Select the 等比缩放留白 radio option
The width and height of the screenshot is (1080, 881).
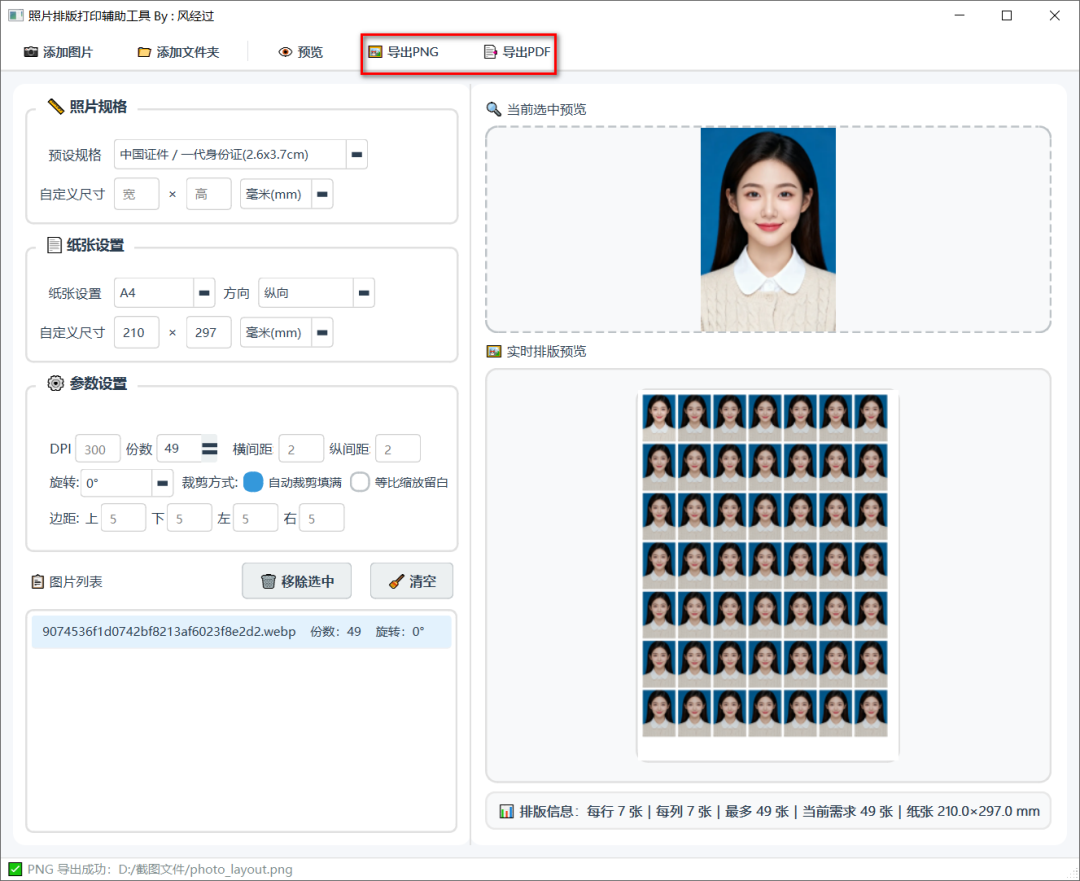click(360, 482)
